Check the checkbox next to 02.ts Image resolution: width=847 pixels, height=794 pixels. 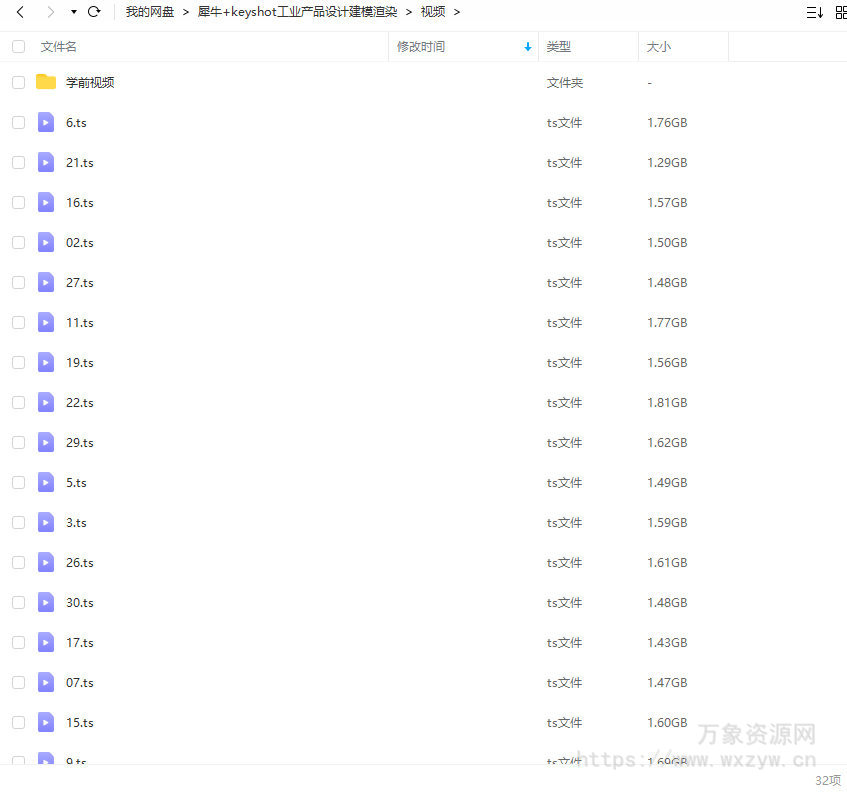point(17,242)
